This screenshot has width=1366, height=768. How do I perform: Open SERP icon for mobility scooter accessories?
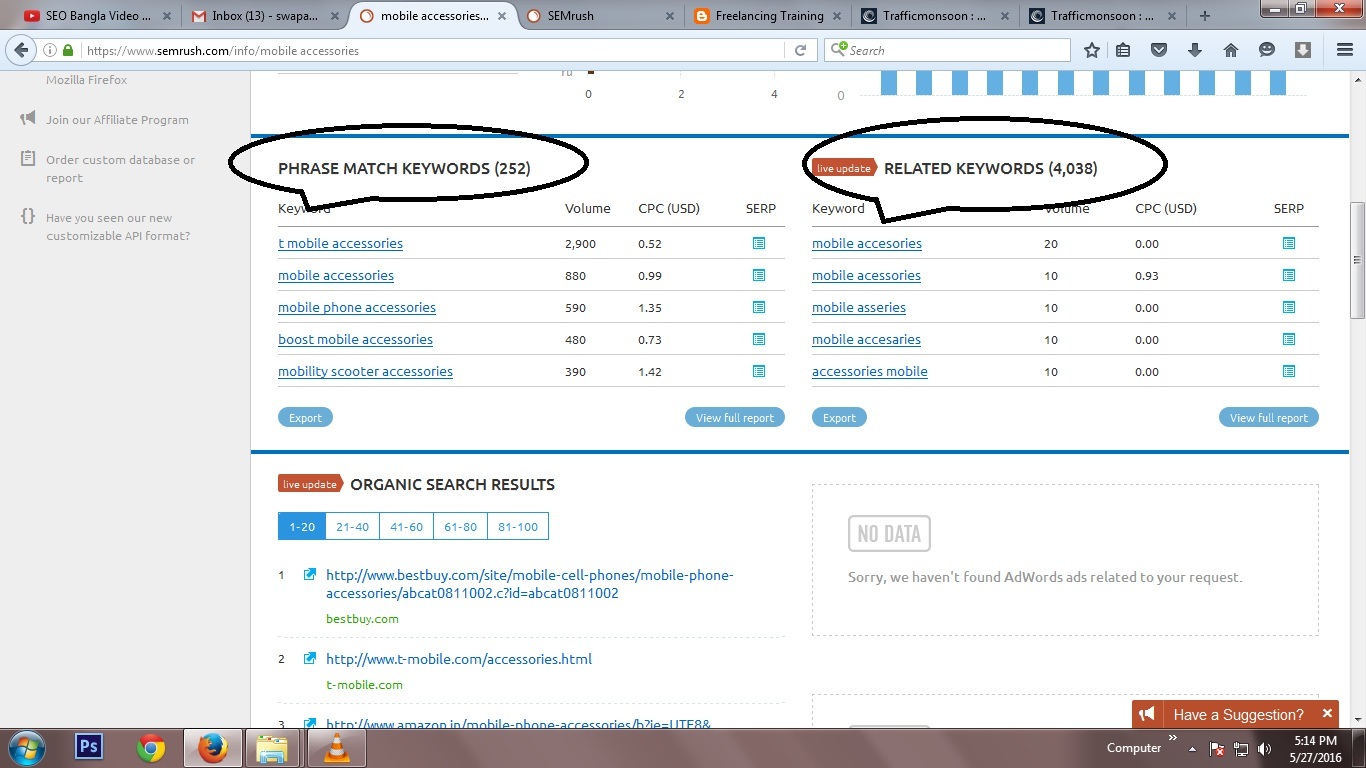pyautogui.click(x=759, y=371)
